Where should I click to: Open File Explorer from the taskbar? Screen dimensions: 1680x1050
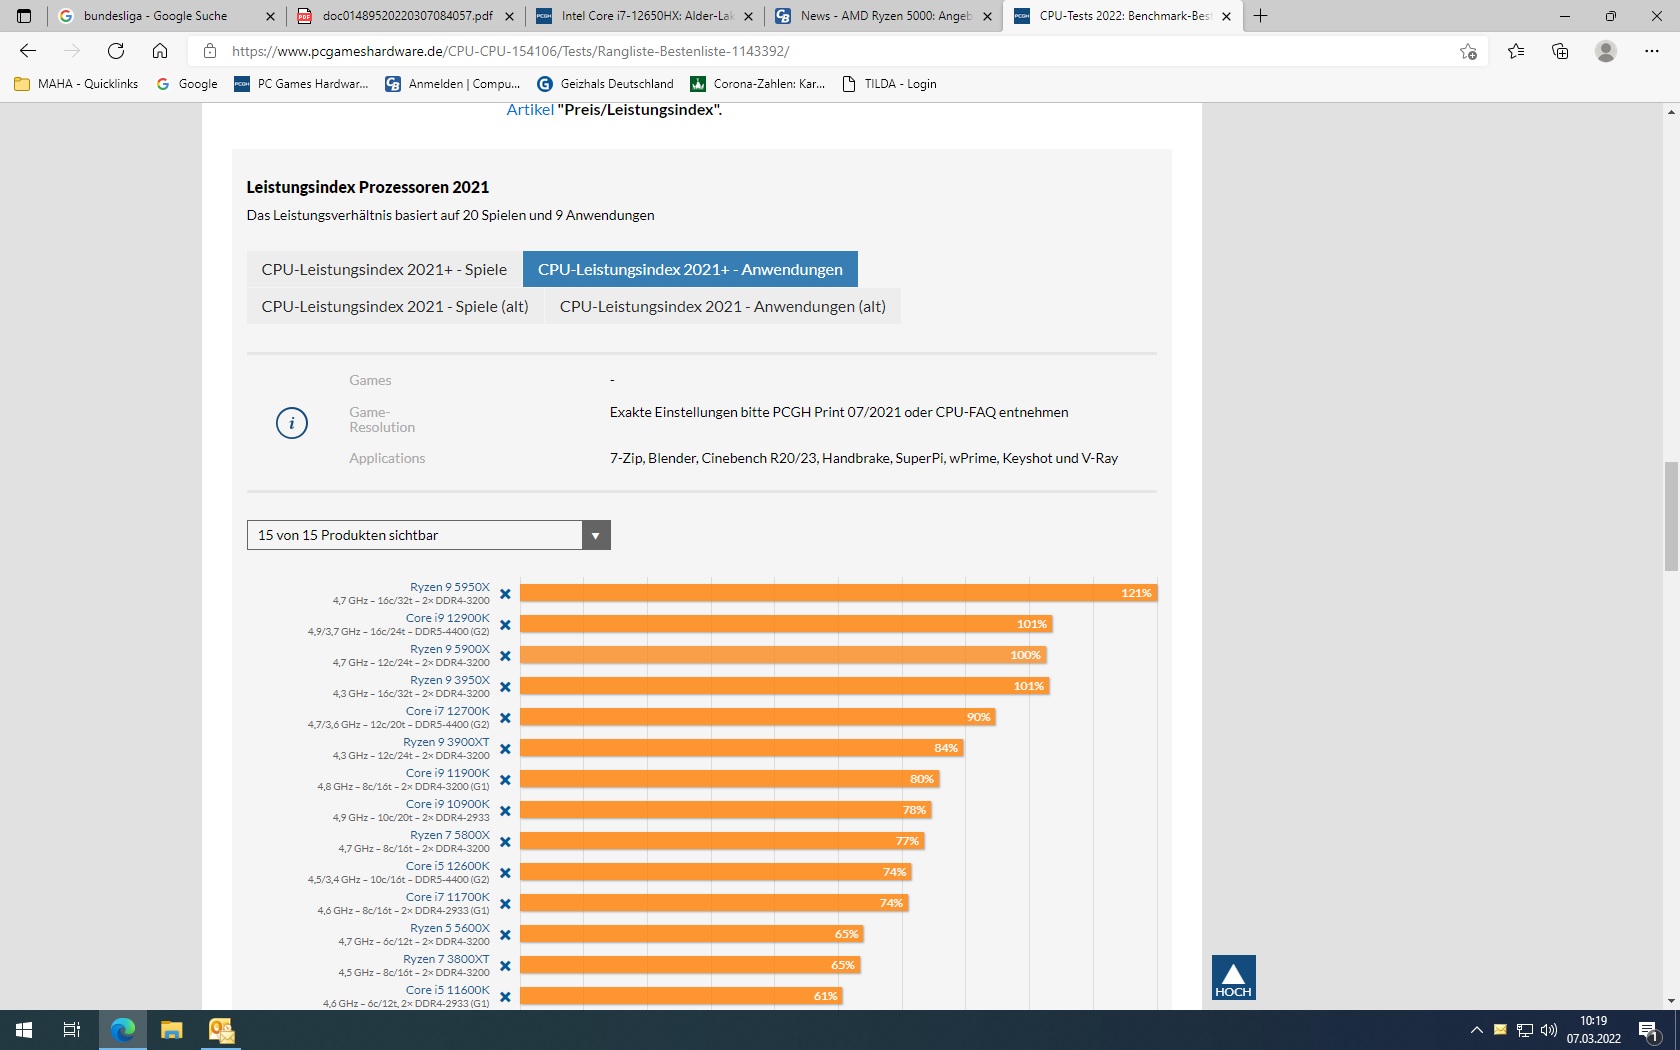coord(172,1030)
